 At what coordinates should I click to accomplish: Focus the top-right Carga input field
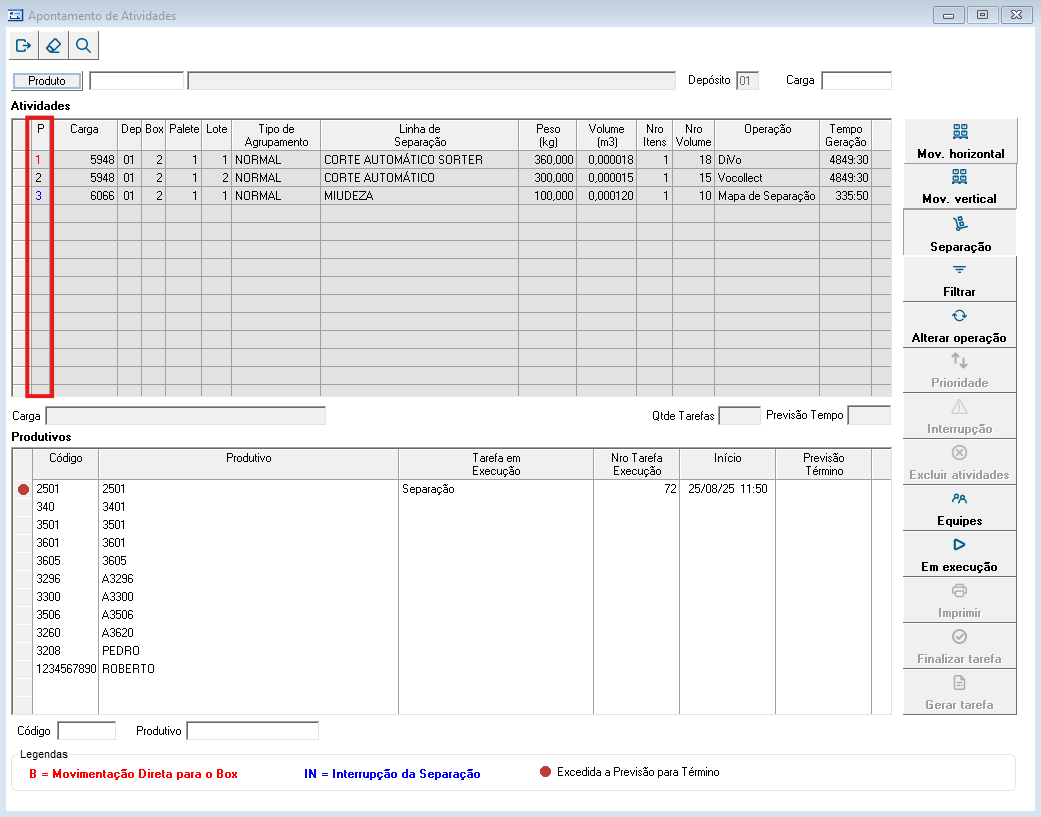(x=856, y=81)
